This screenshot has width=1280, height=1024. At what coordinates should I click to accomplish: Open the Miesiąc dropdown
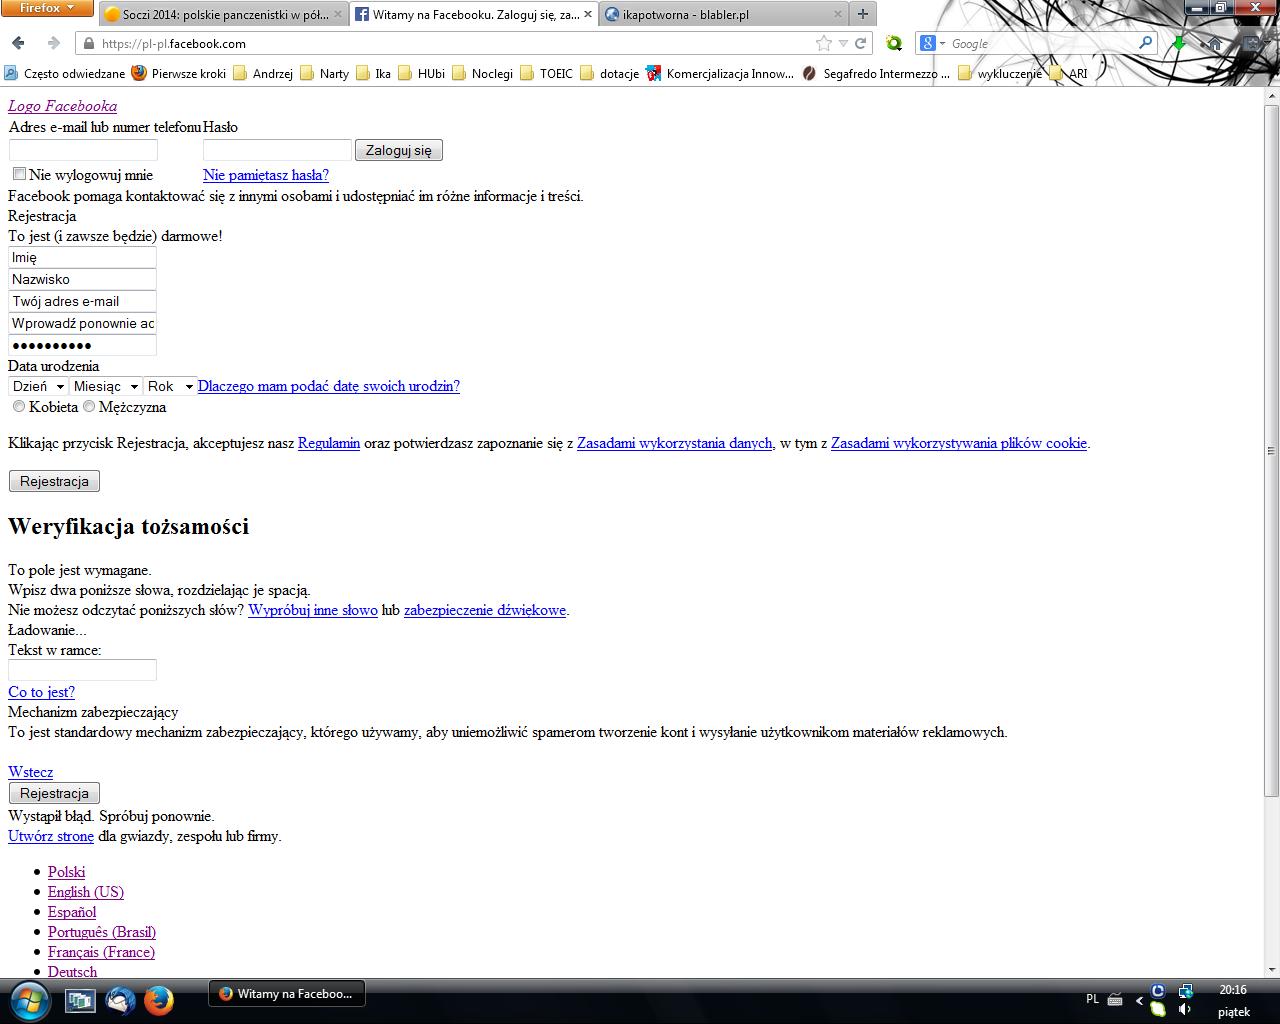(106, 386)
